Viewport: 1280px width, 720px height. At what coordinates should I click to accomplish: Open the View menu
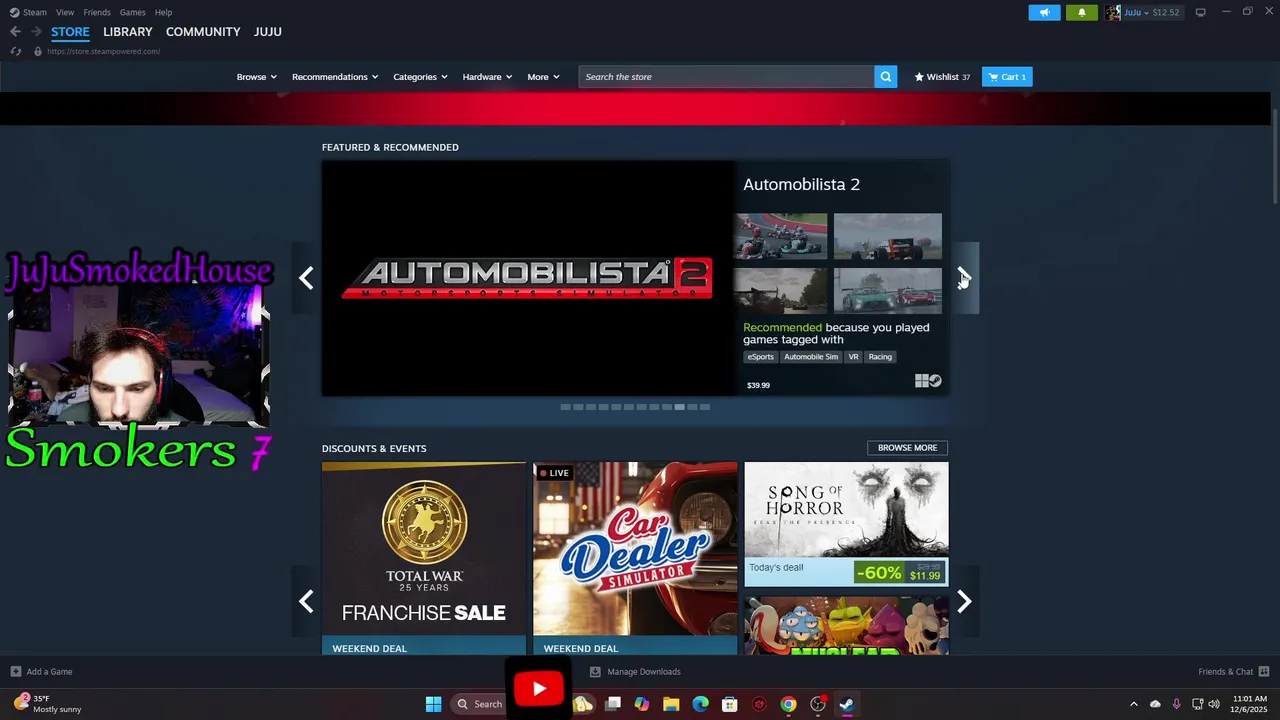(65, 12)
